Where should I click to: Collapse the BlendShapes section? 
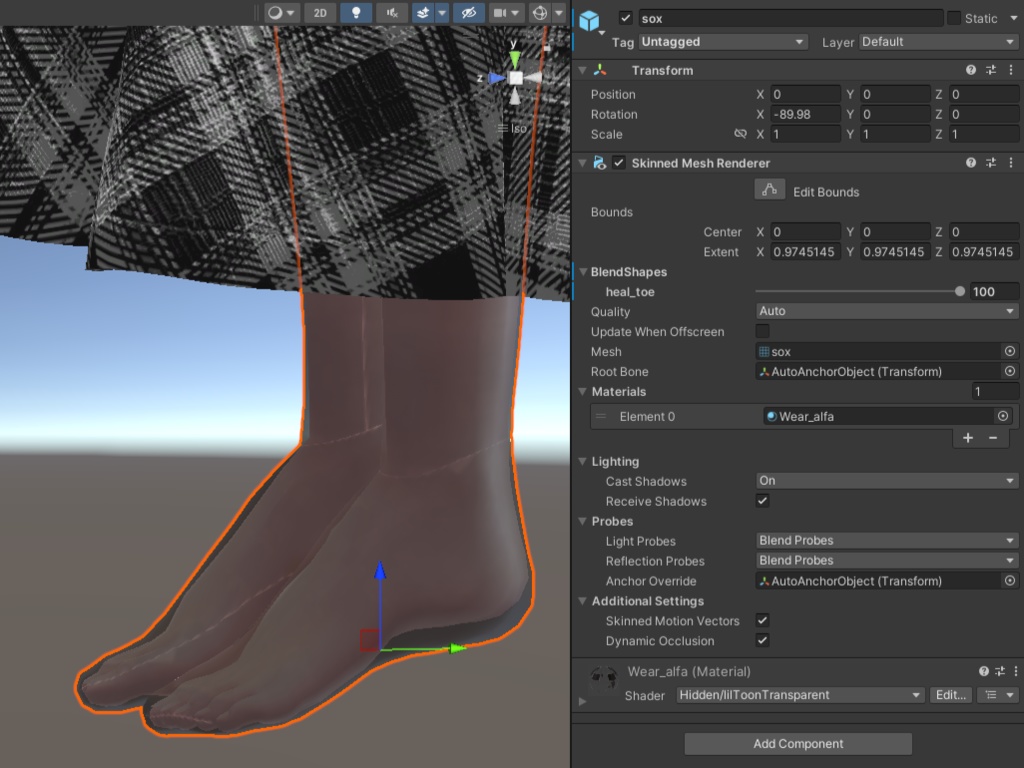point(583,272)
